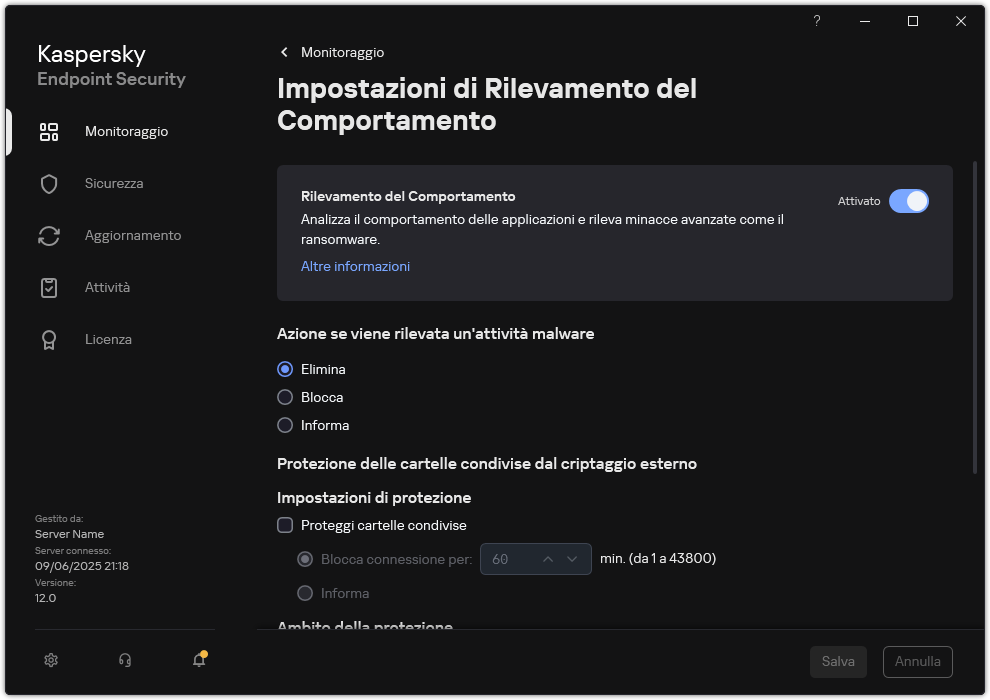
Task: Open the Sicurezza section
Action: [x=112, y=183]
